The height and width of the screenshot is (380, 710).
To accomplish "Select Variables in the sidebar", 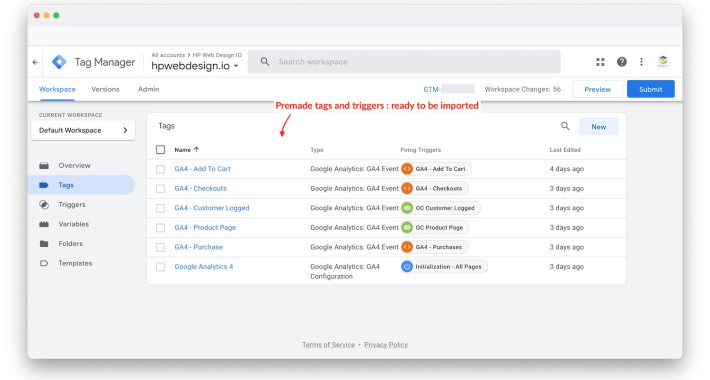I will [73, 224].
